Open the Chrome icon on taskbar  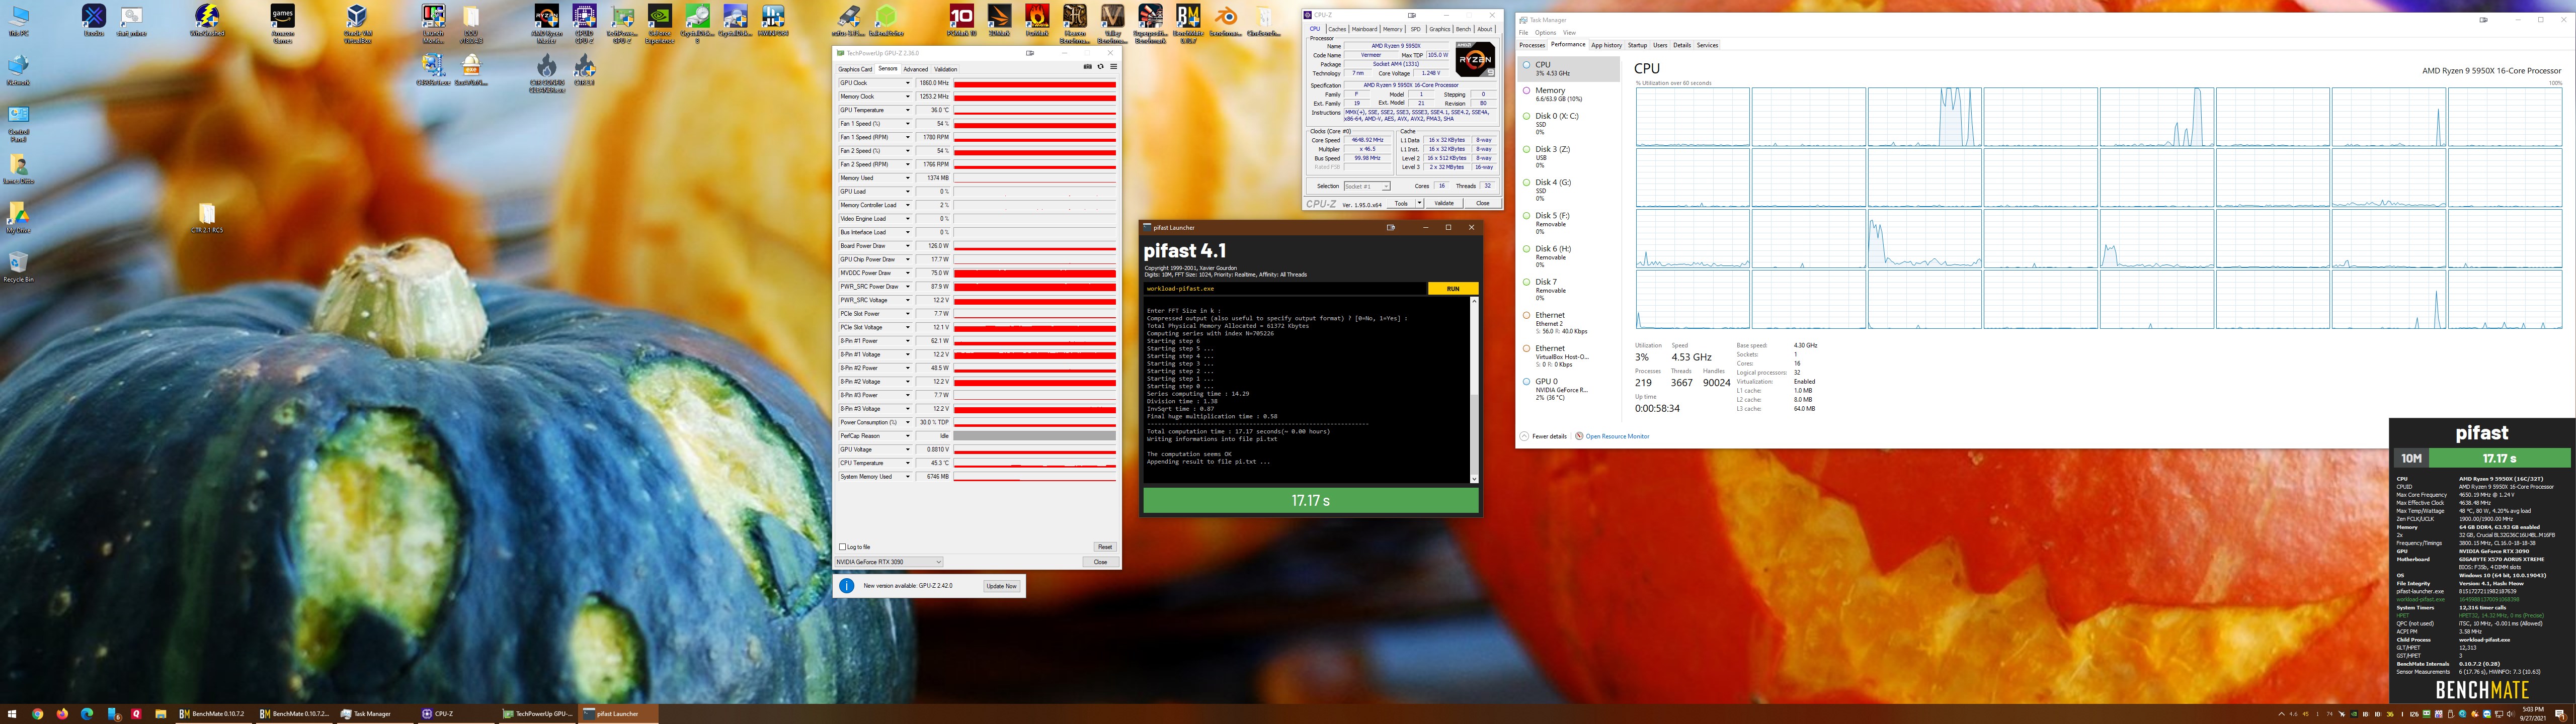(38, 714)
